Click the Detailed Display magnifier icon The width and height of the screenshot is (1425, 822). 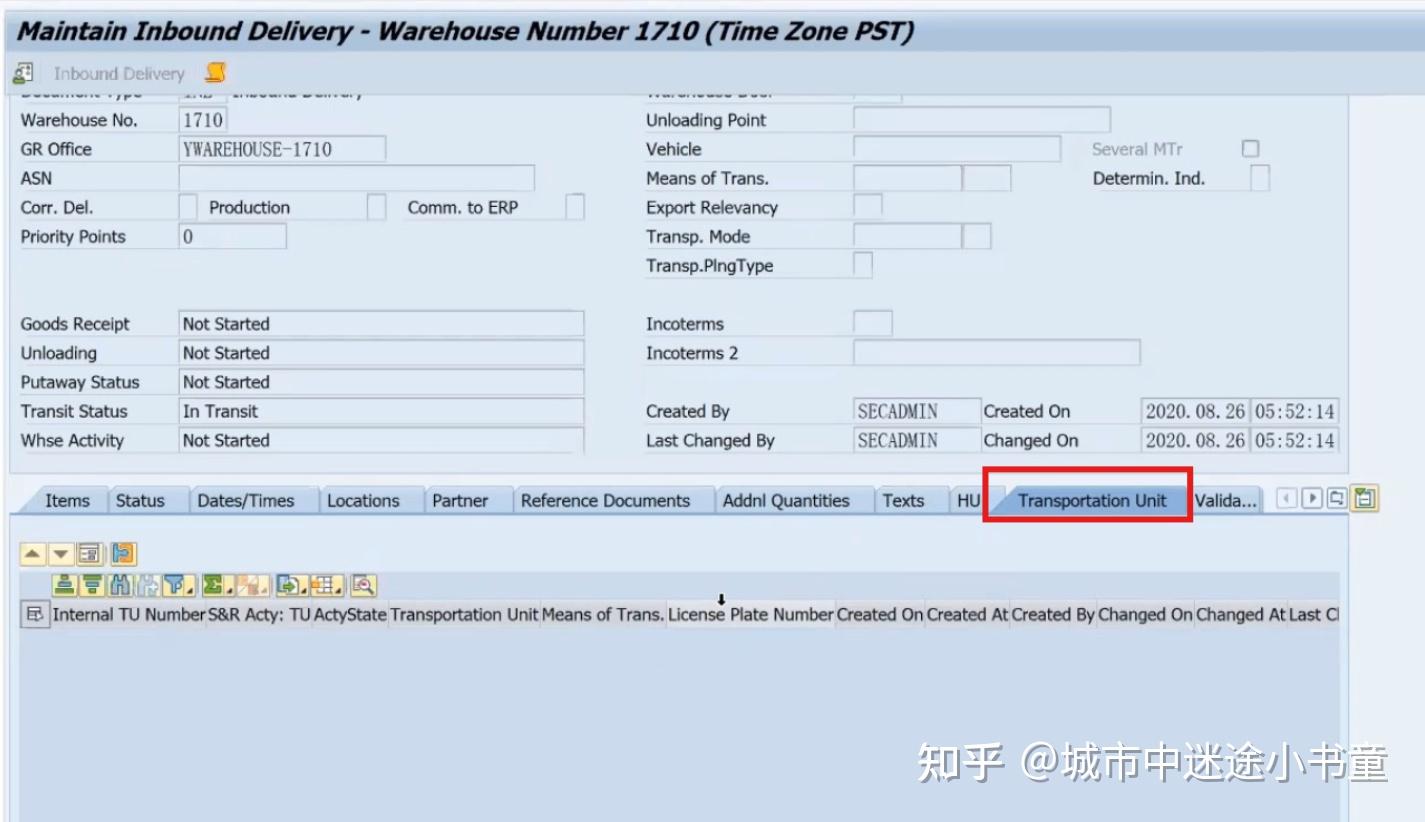(x=363, y=585)
